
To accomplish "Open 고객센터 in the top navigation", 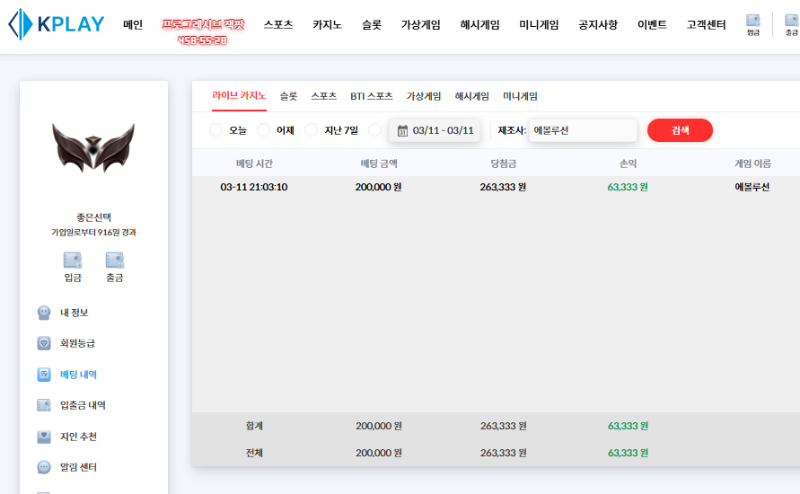I will click(706, 24).
